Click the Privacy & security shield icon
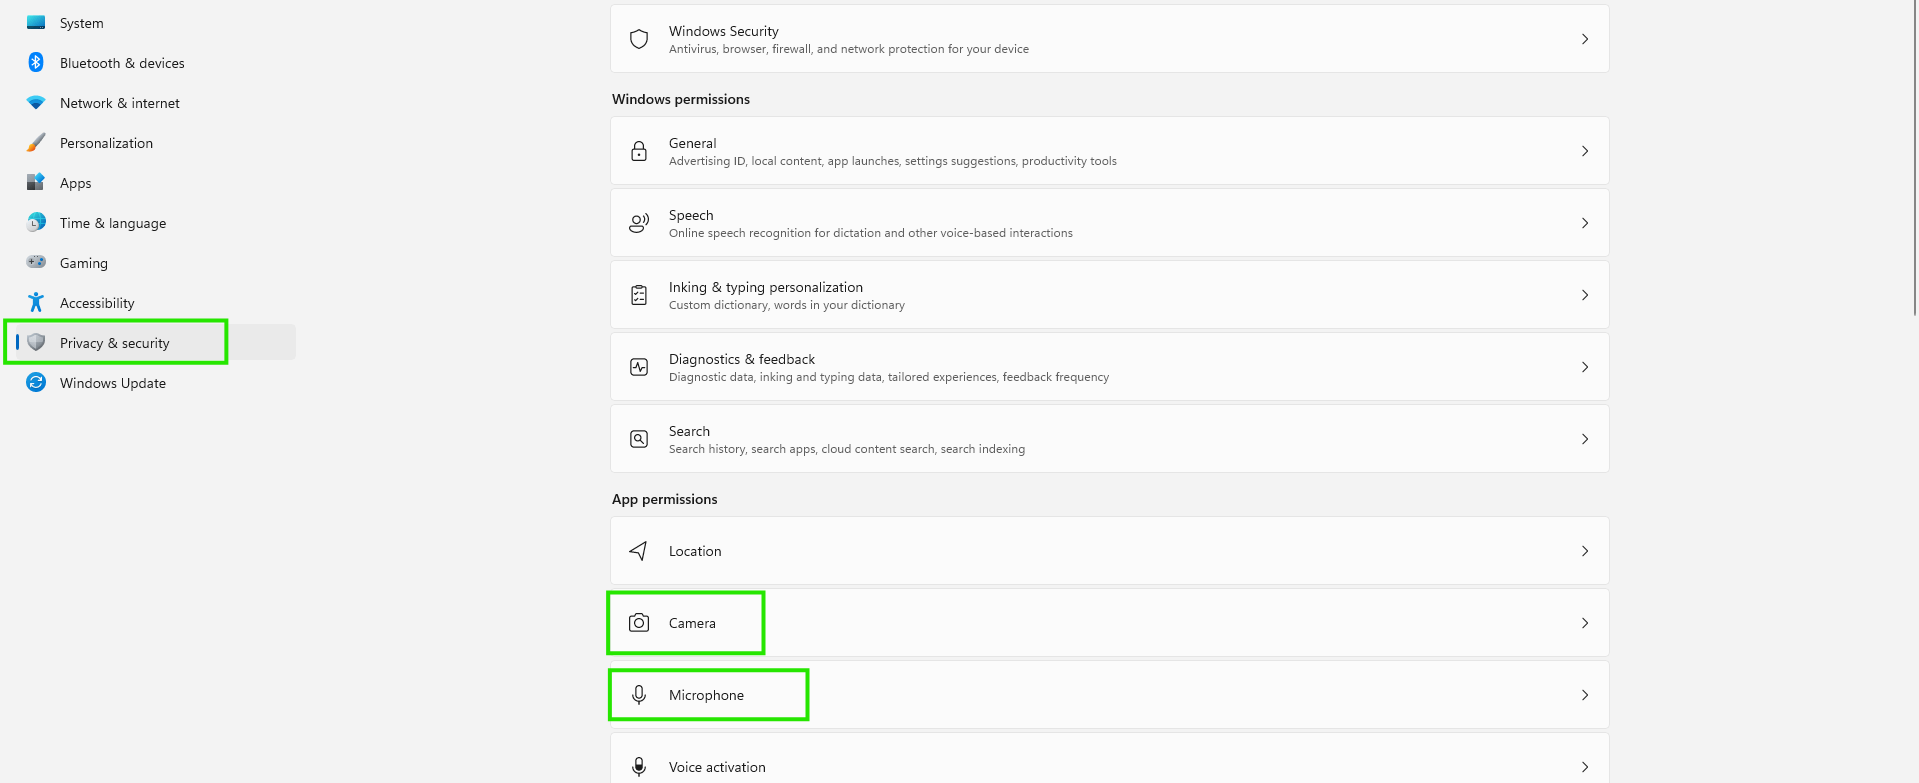Image resolution: width=1919 pixels, height=783 pixels. tap(36, 342)
